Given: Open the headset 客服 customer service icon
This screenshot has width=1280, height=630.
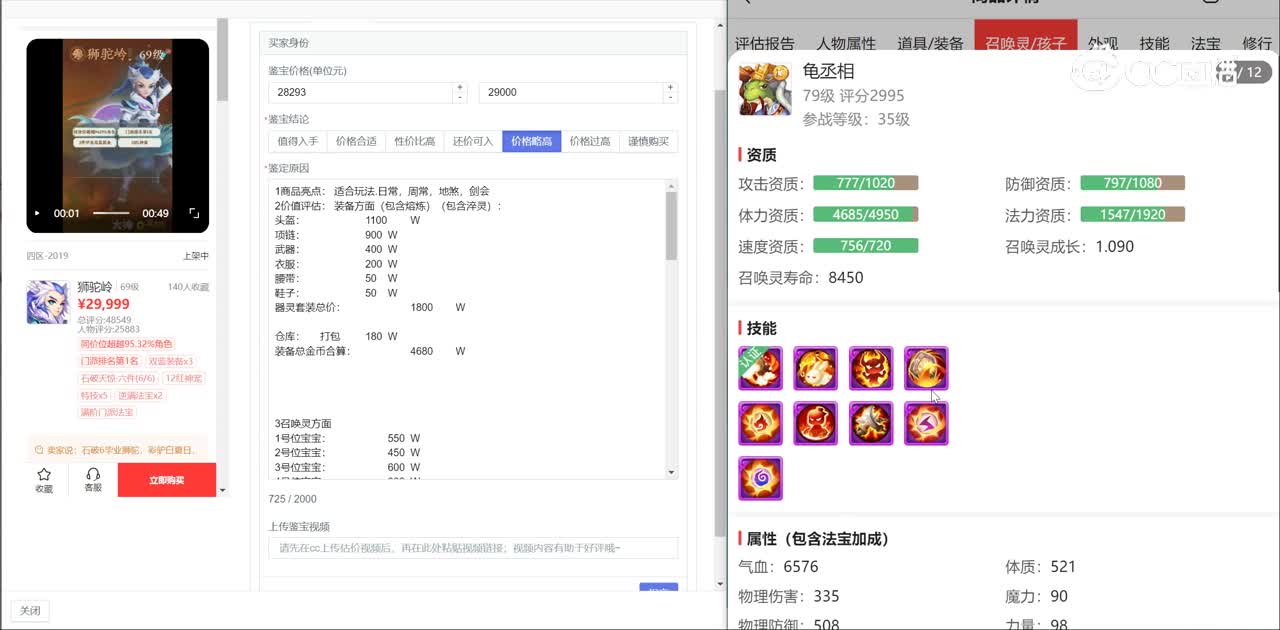Looking at the screenshot, I should click(x=93, y=475).
